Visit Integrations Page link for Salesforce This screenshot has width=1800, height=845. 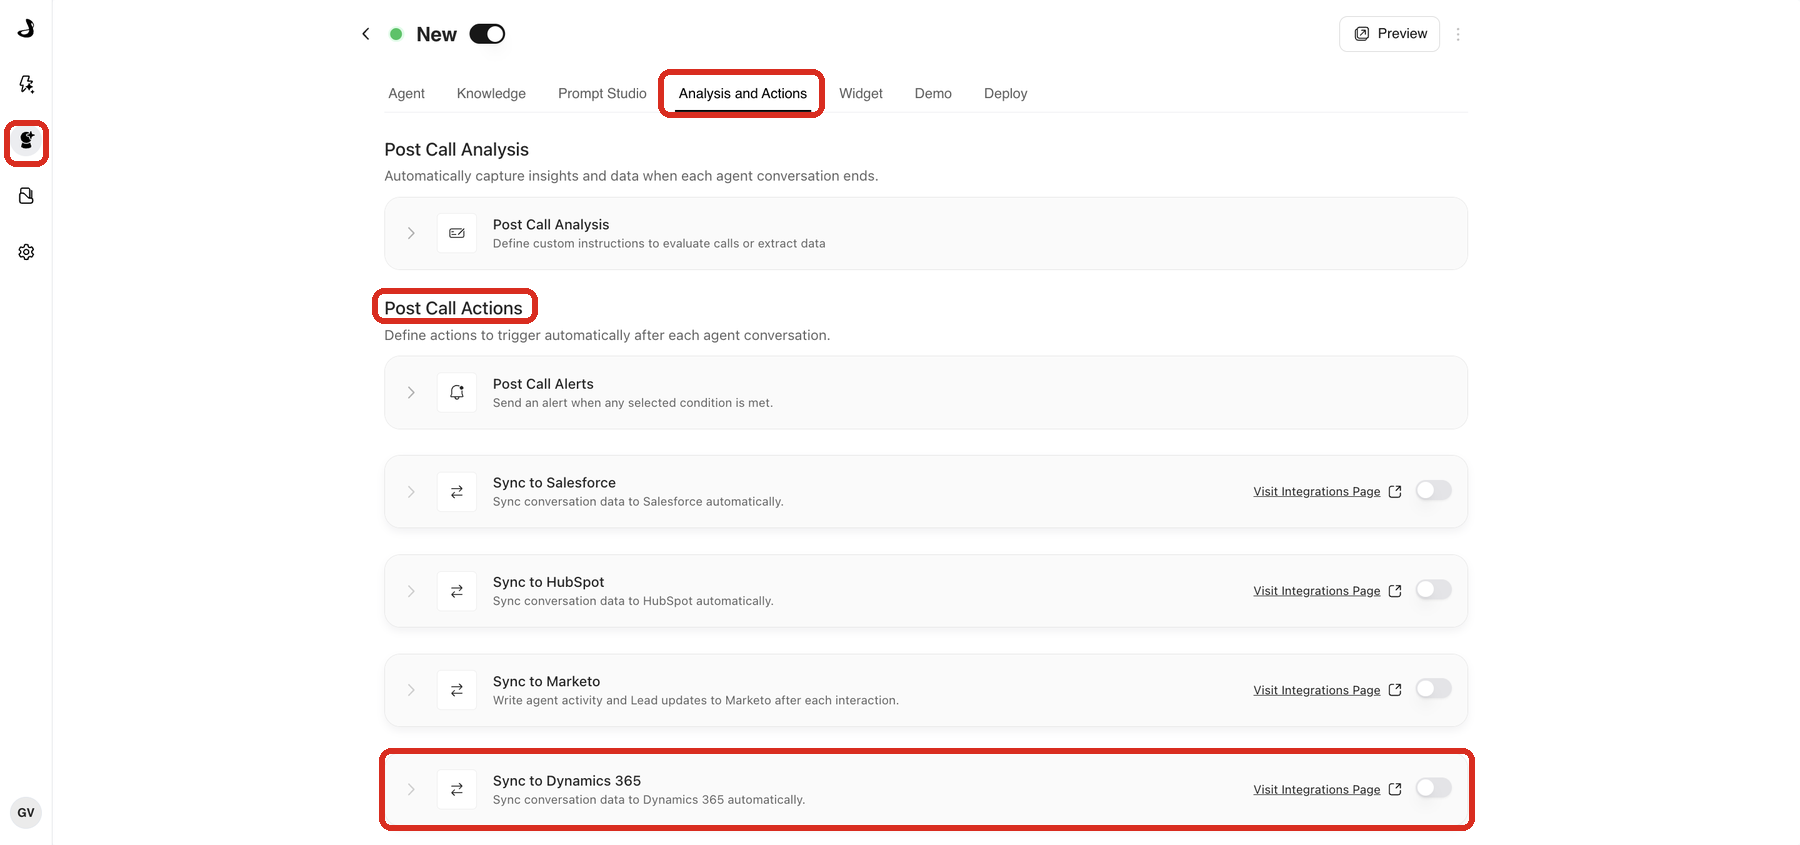coord(1327,492)
